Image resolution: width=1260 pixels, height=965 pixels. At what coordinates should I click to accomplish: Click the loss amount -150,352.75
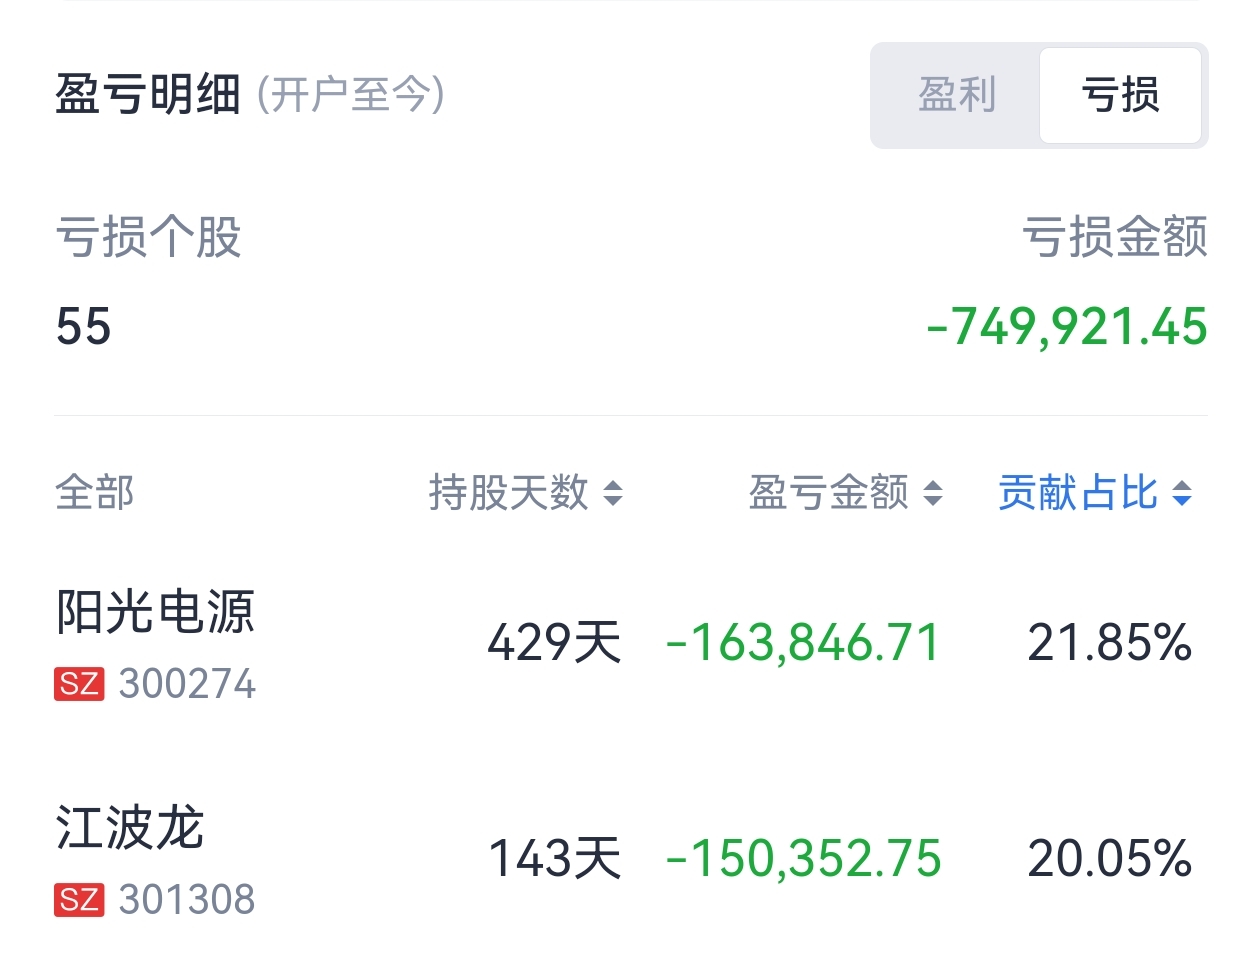click(803, 859)
